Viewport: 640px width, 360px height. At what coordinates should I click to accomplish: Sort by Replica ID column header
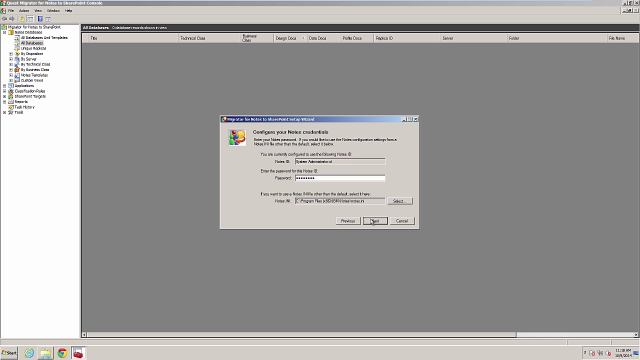pos(407,38)
